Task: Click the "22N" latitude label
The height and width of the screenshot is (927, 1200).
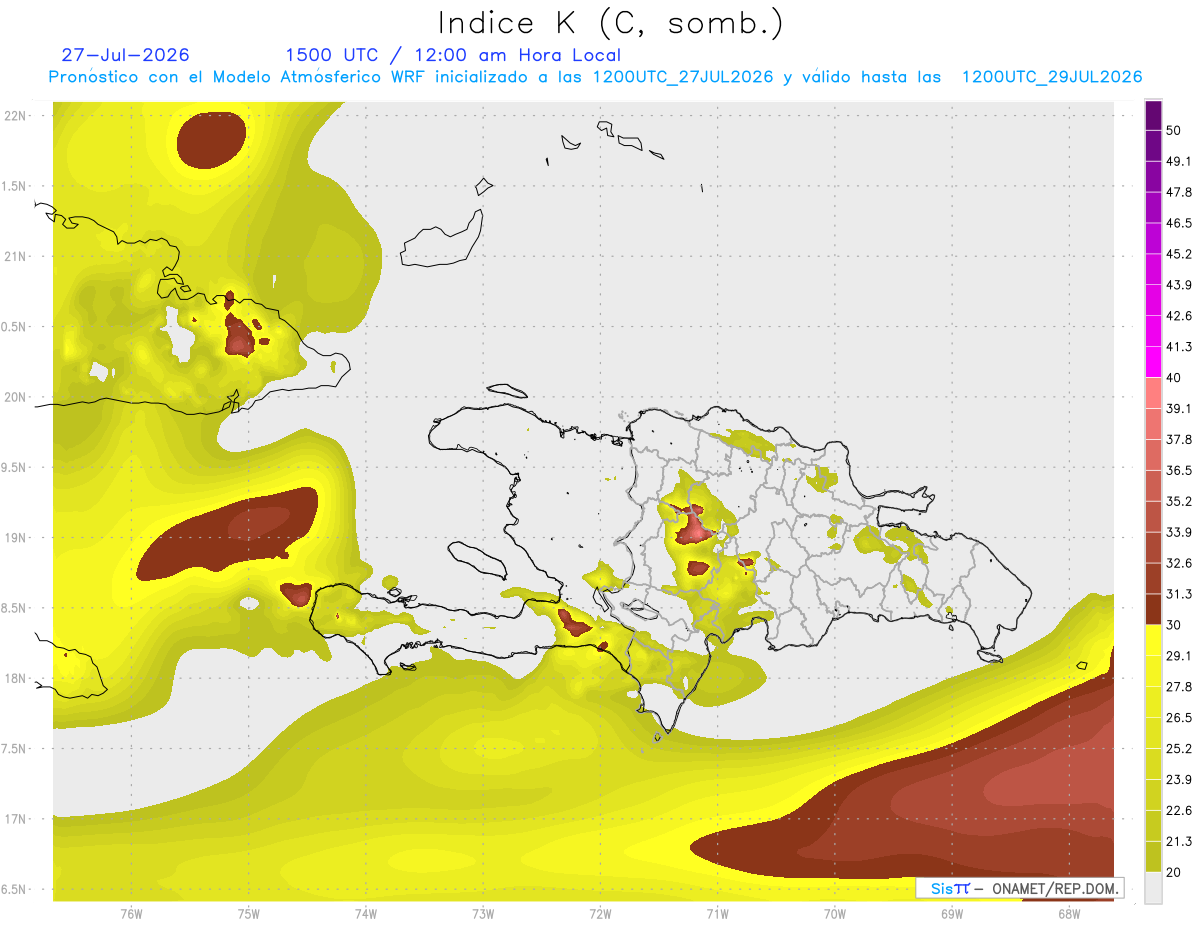Action: [x=15, y=116]
